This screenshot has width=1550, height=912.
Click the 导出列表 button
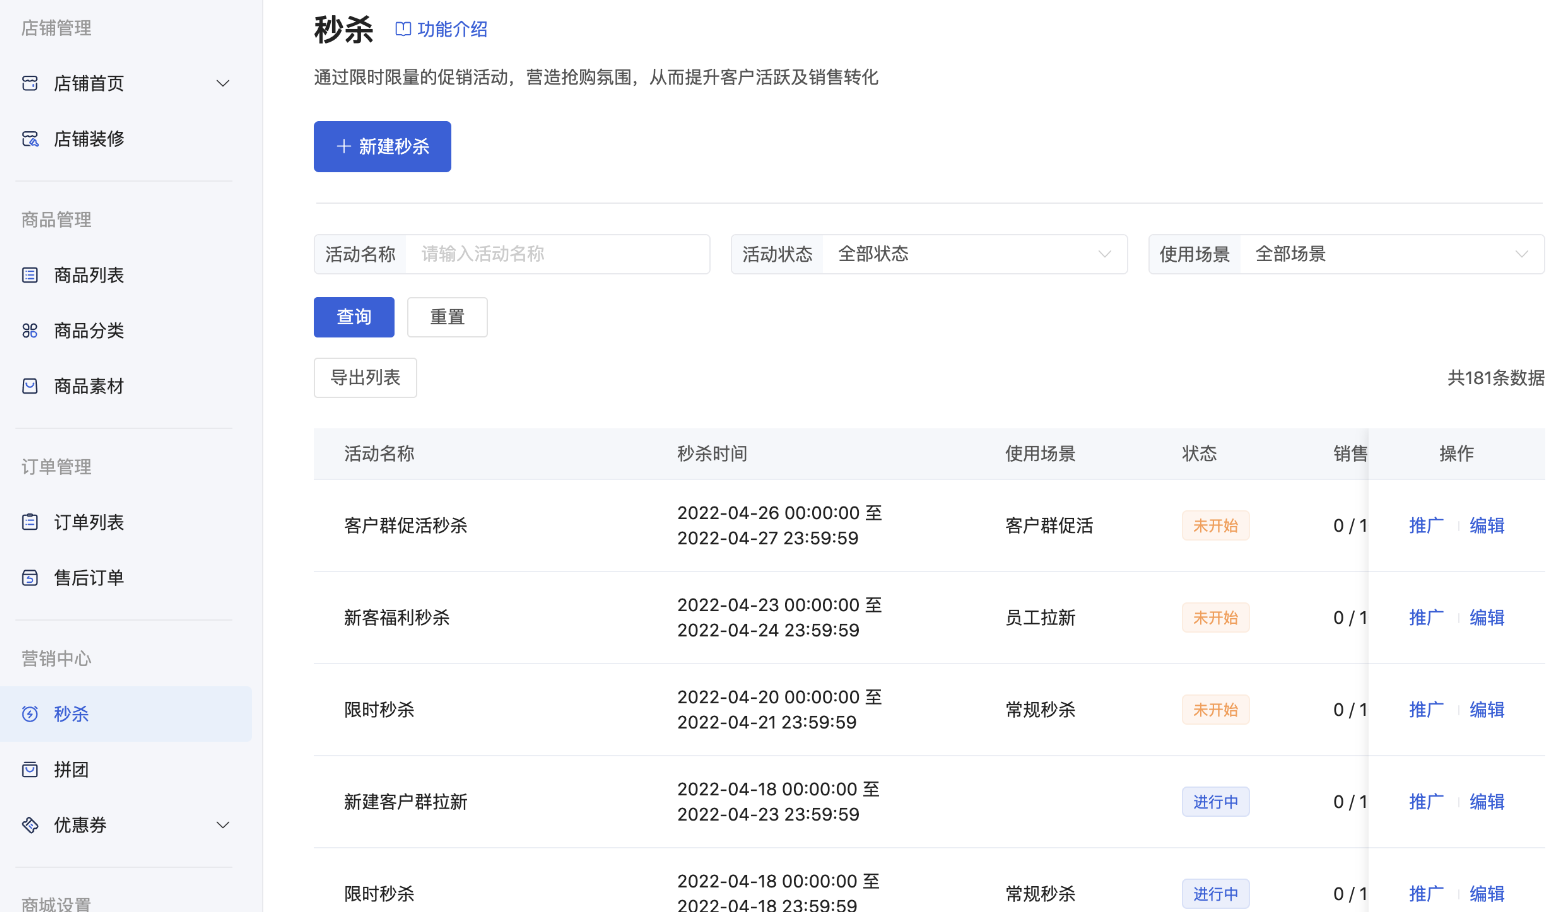[x=365, y=378]
